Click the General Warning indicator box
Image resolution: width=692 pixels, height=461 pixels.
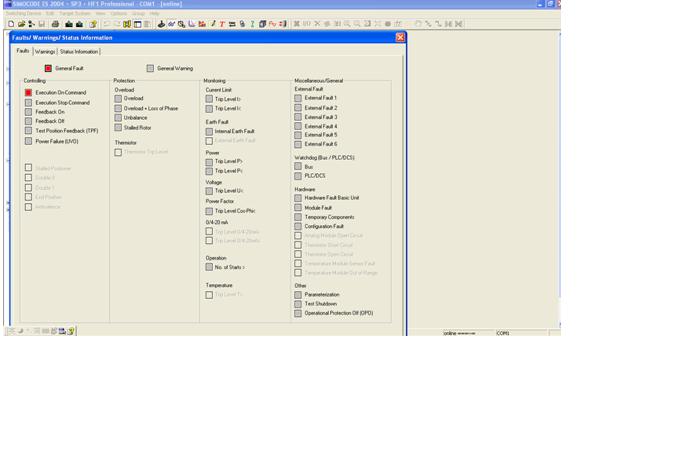pyautogui.click(x=150, y=68)
